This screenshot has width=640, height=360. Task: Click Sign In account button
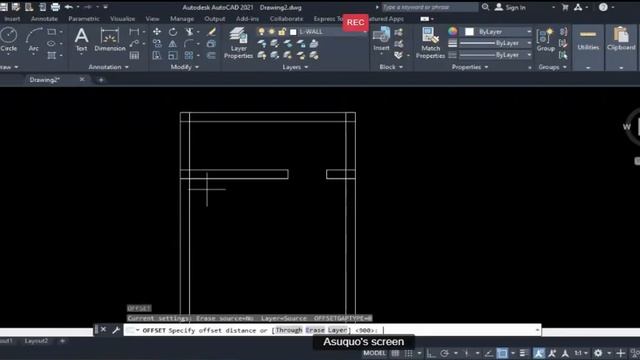pyautogui.click(x=510, y=7)
